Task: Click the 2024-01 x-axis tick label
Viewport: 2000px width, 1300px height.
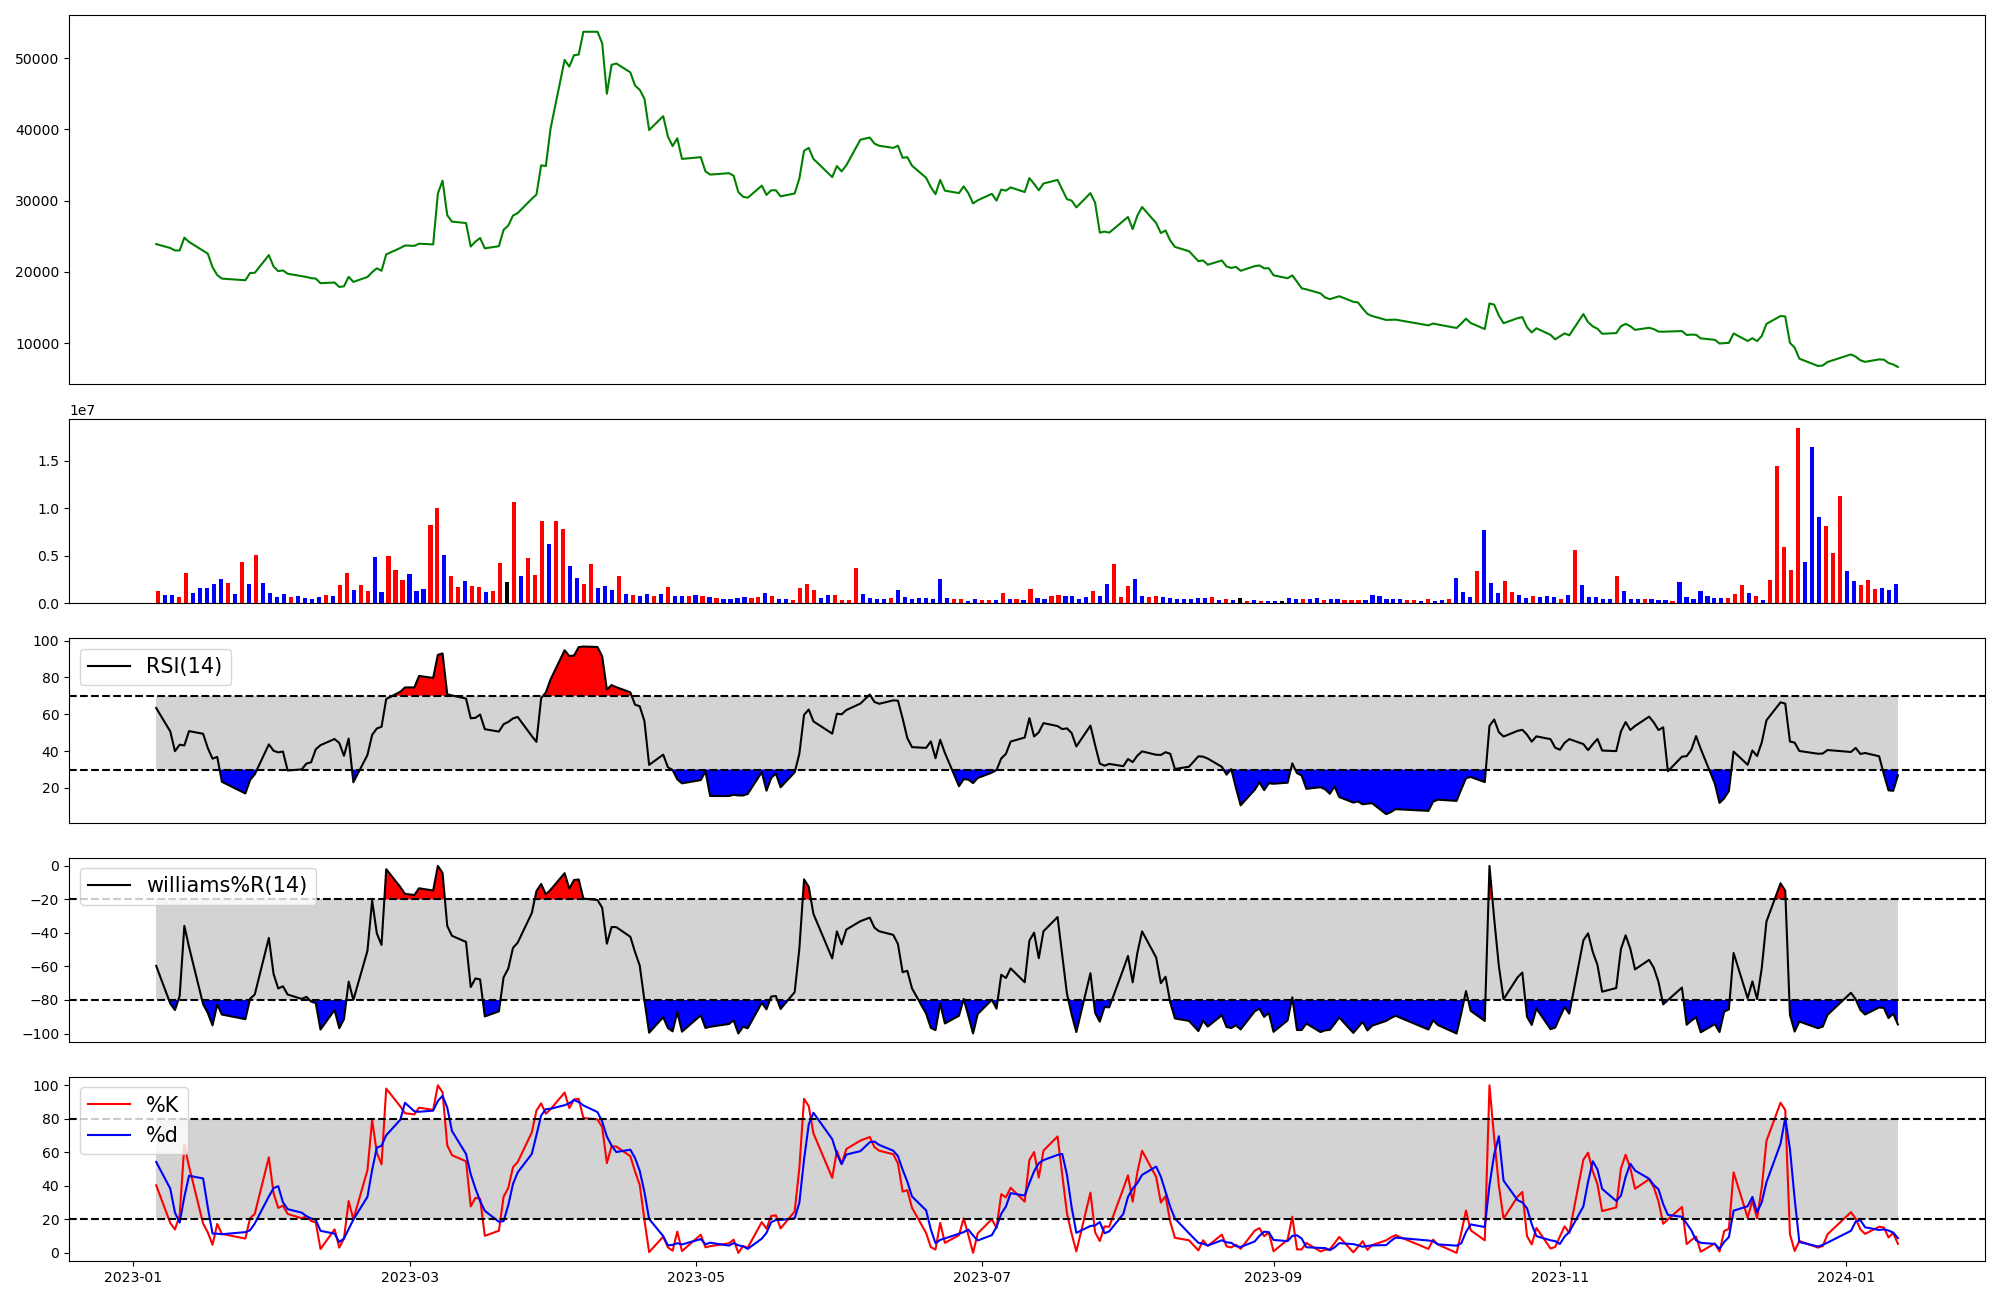Action: (1845, 1277)
